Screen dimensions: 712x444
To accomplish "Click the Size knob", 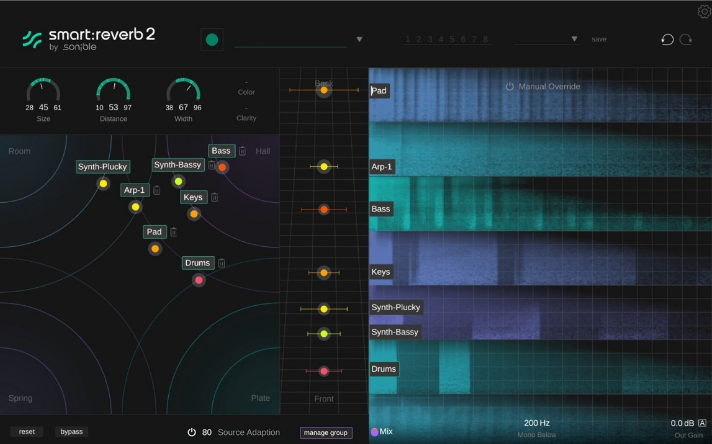I will click(x=43, y=90).
